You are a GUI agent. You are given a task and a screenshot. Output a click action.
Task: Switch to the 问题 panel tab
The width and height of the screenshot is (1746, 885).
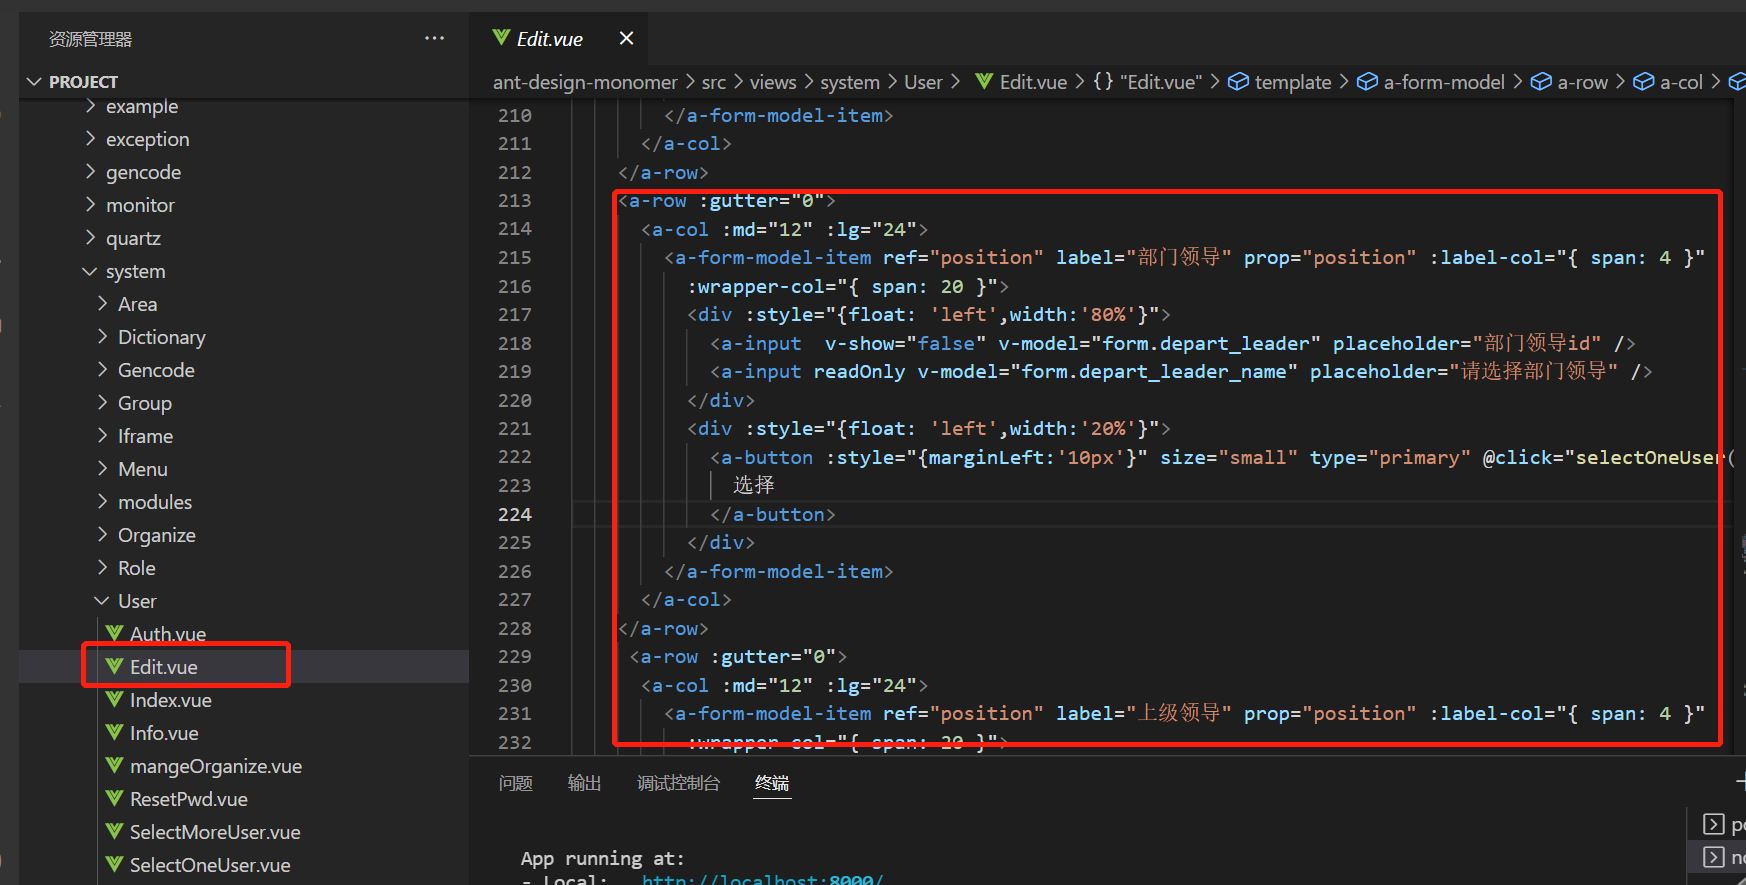click(x=515, y=783)
